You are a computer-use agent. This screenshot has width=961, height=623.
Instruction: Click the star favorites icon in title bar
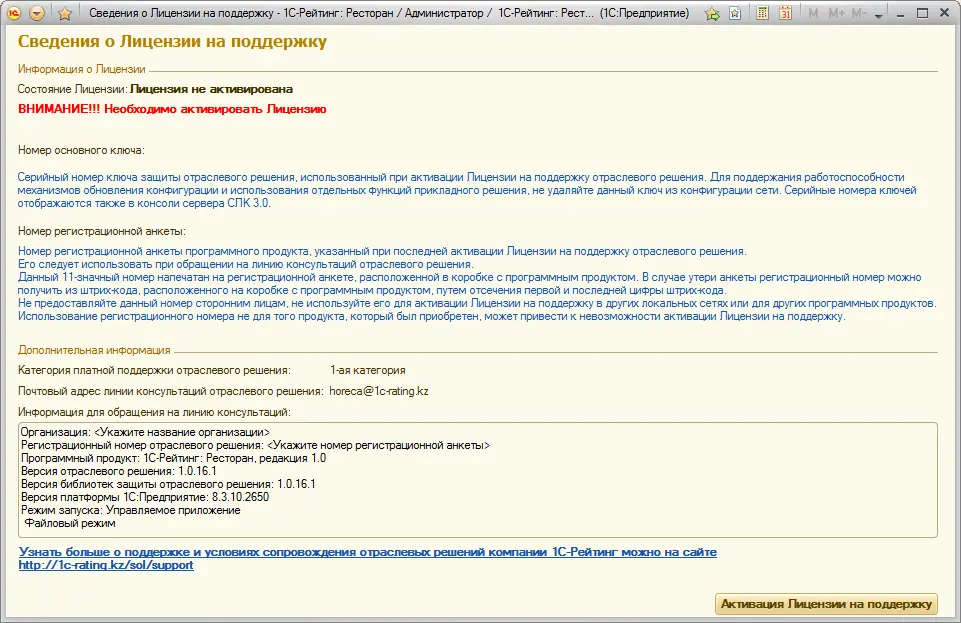tap(64, 14)
